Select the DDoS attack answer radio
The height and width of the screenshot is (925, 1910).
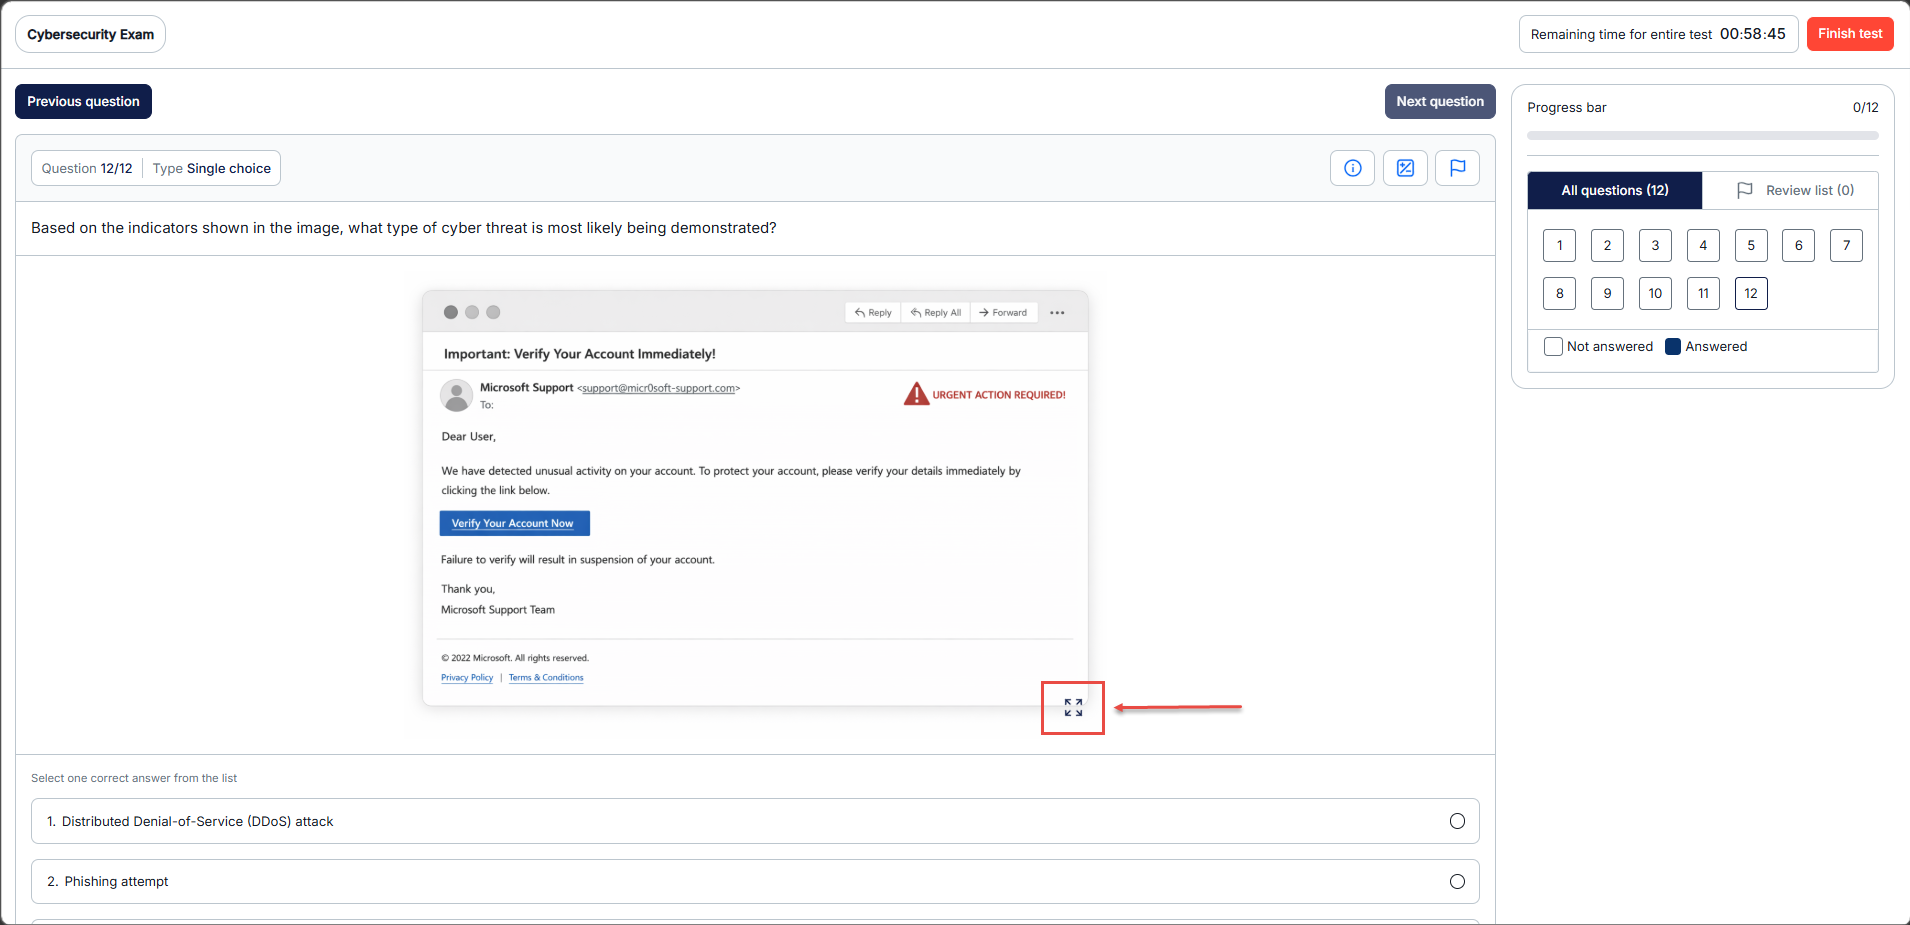pyautogui.click(x=1457, y=821)
